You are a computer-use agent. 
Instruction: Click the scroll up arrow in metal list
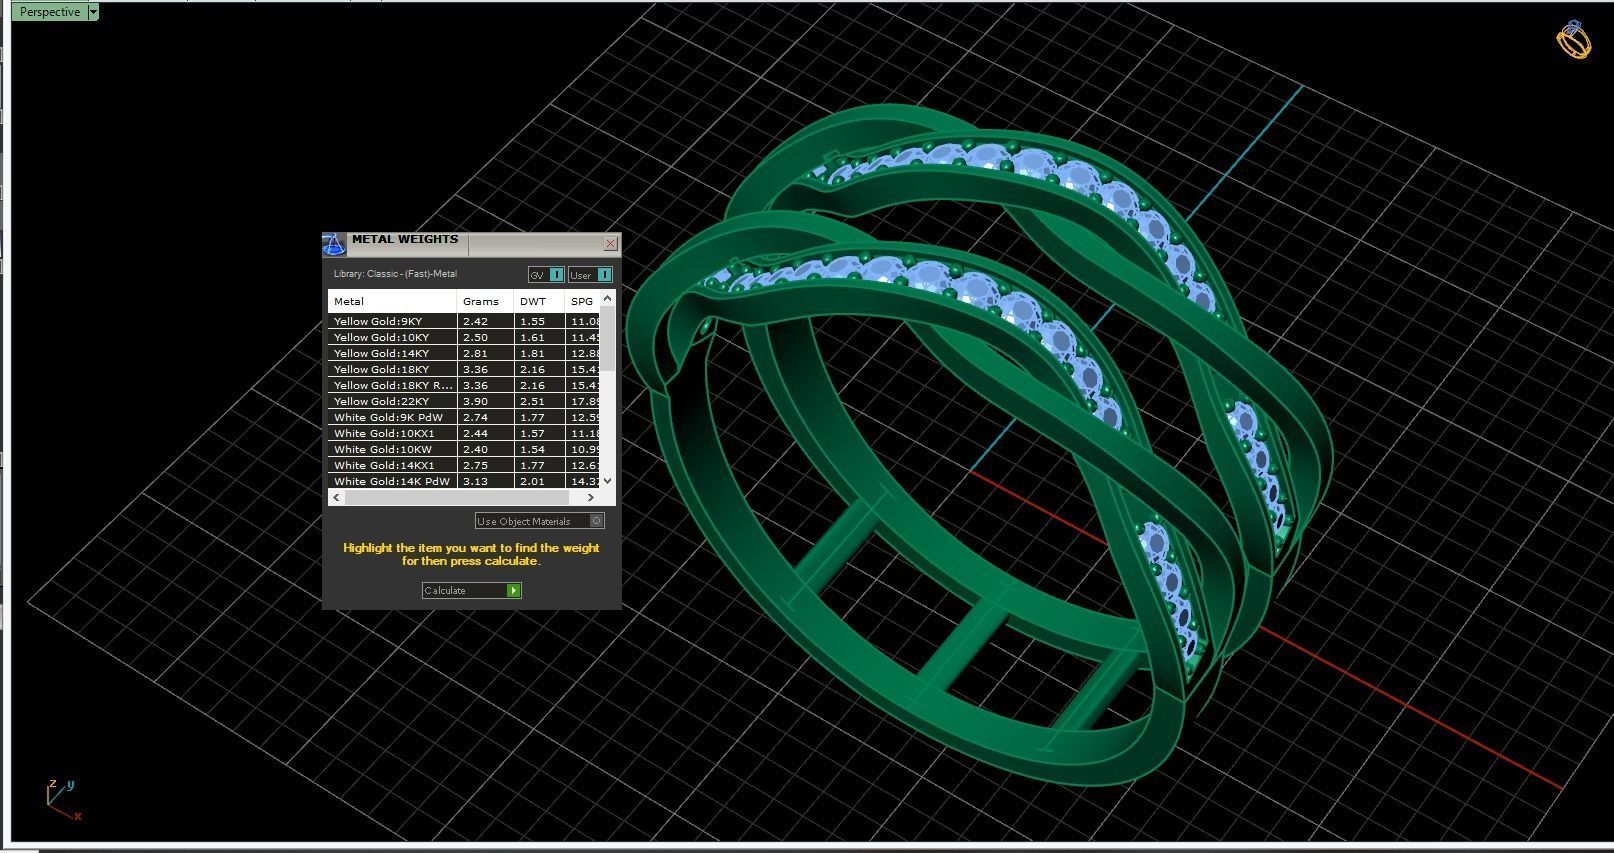(x=608, y=299)
